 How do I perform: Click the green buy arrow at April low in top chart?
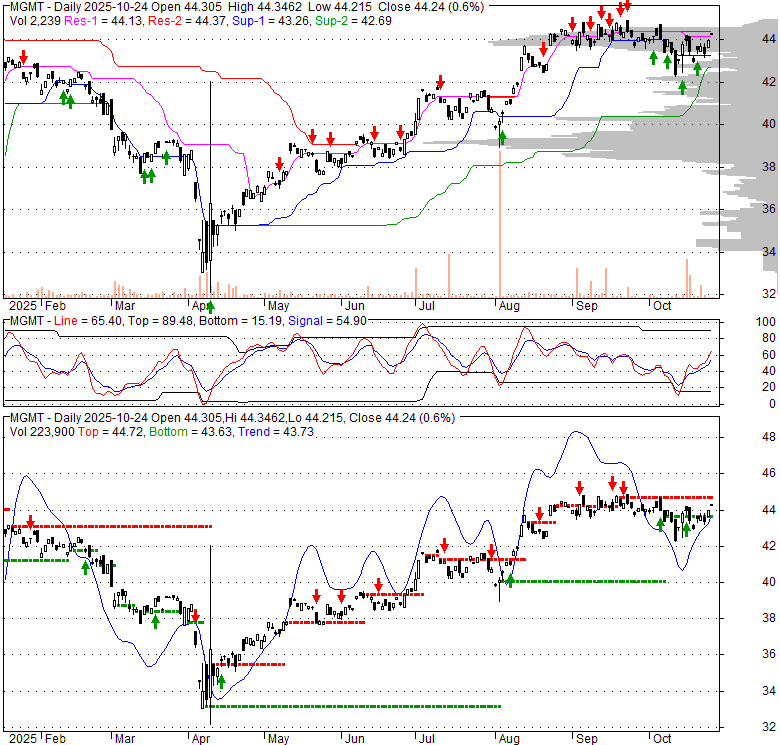(210, 279)
